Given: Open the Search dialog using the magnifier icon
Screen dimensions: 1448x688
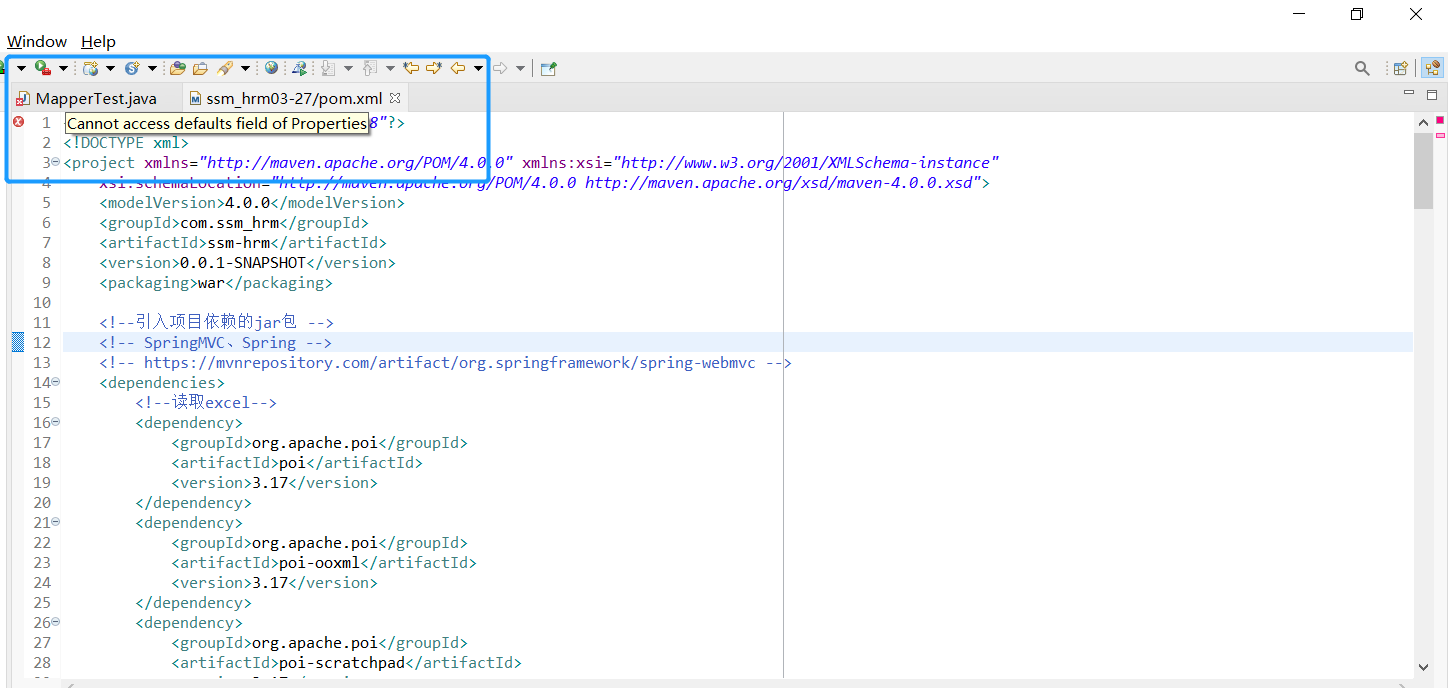Looking at the screenshot, I should pyautogui.click(x=1362, y=68).
